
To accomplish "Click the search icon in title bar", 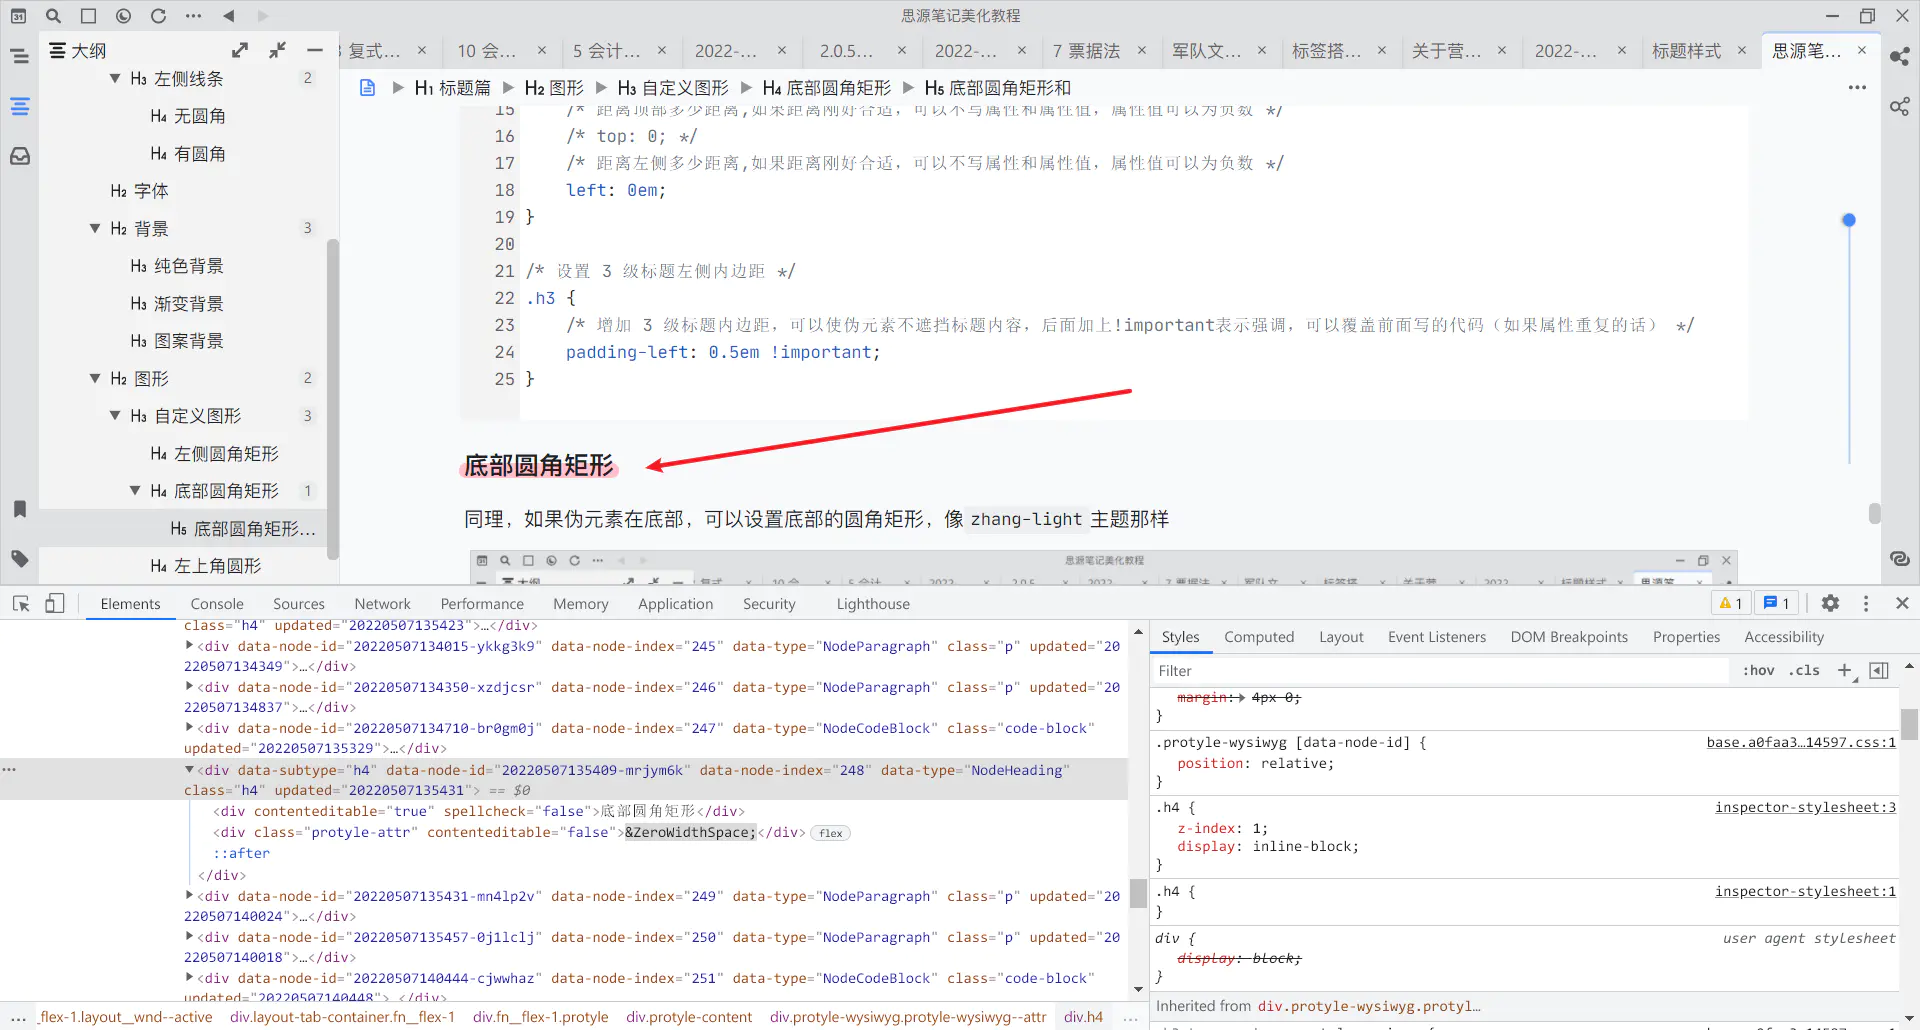I will pyautogui.click(x=53, y=16).
